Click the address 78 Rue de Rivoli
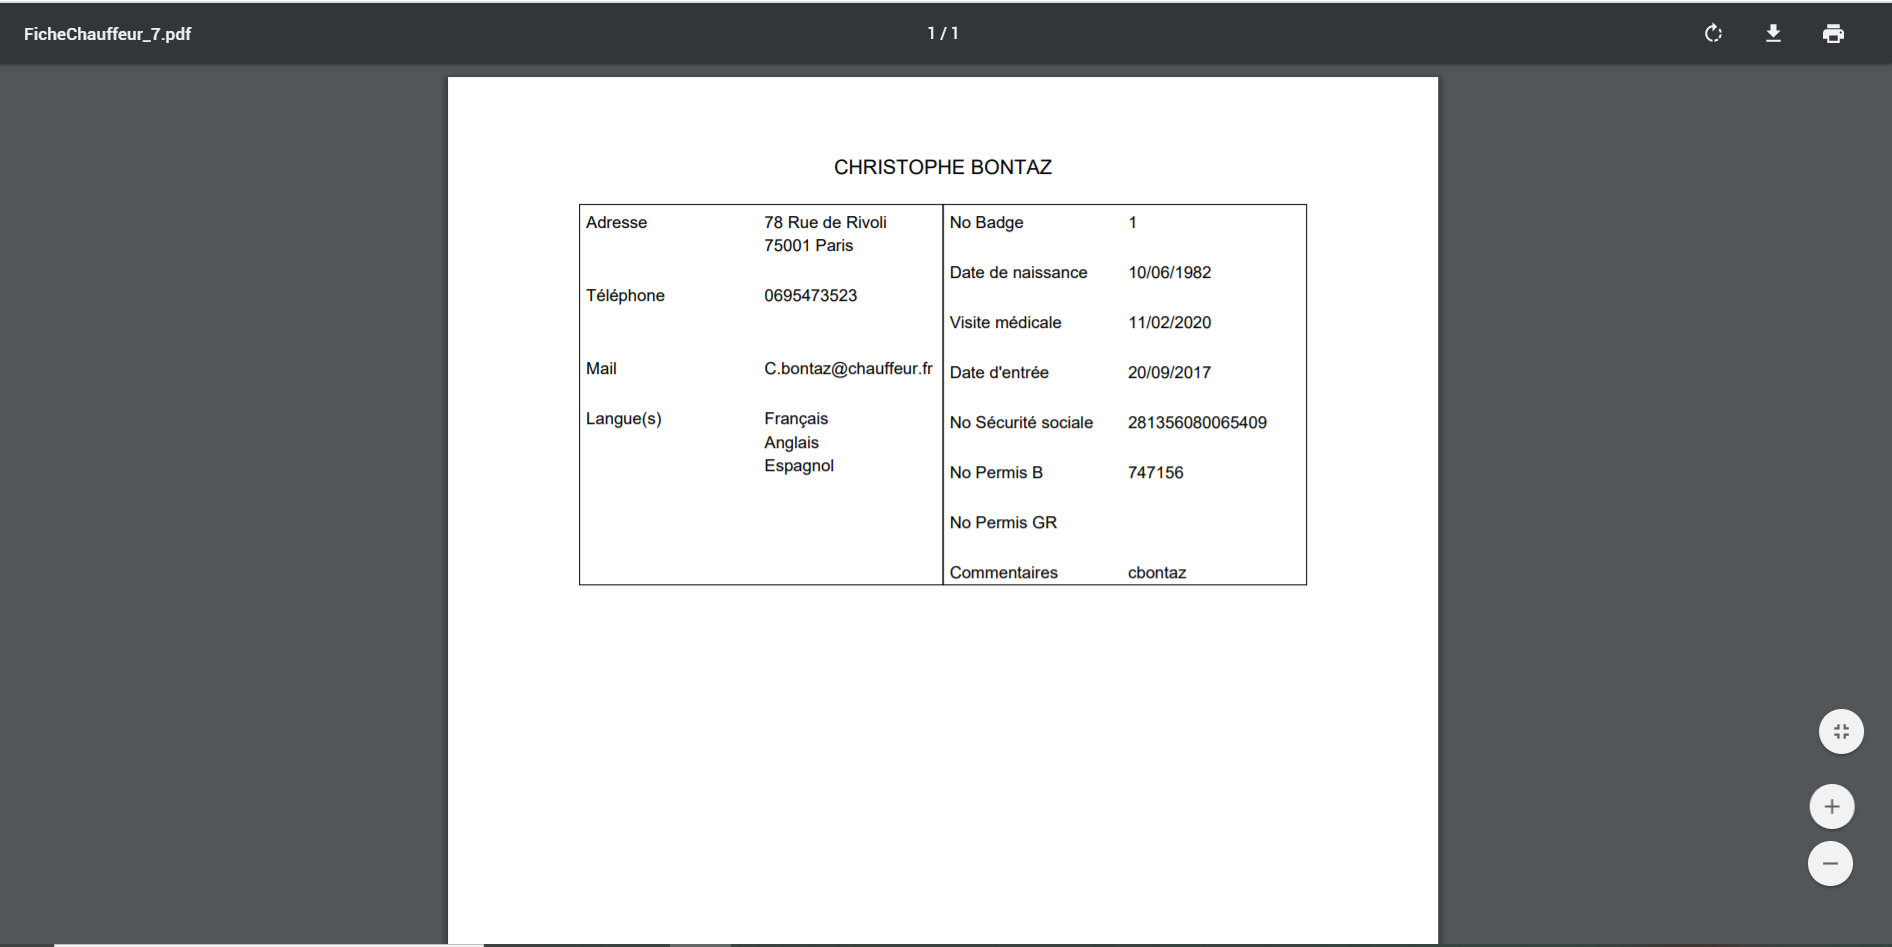1892x947 pixels. coord(824,222)
